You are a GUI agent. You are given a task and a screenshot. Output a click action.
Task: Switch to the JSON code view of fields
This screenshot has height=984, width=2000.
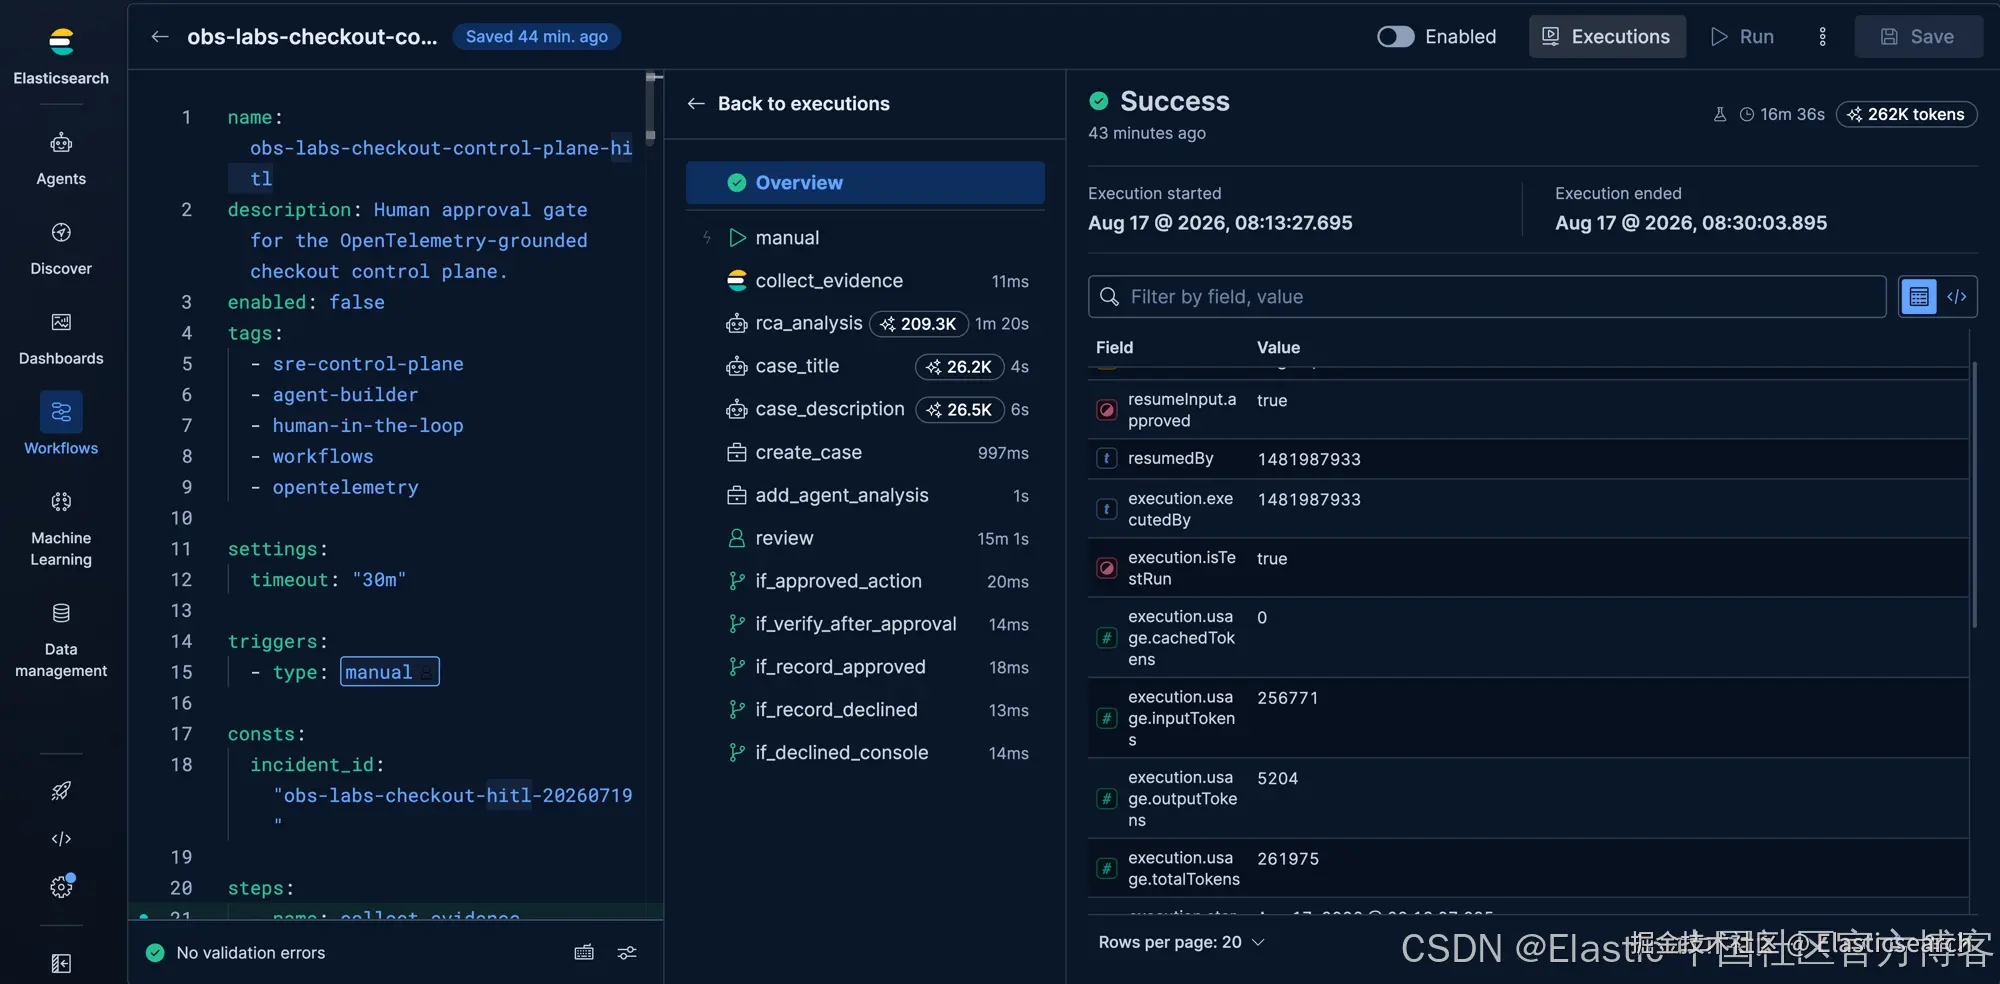(1957, 297)
